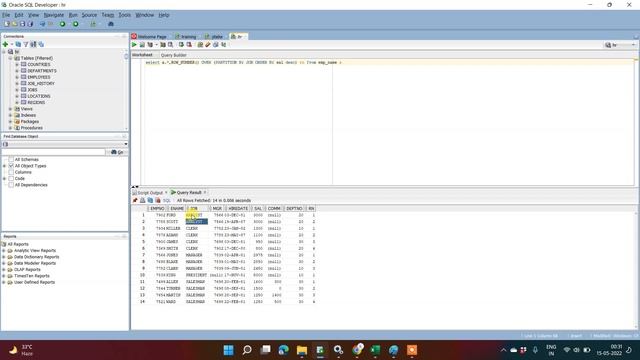This screenshot has width=640, height=360.
Task: Open the hr connection dropdown at worksheet right
Action: point(633,45)
